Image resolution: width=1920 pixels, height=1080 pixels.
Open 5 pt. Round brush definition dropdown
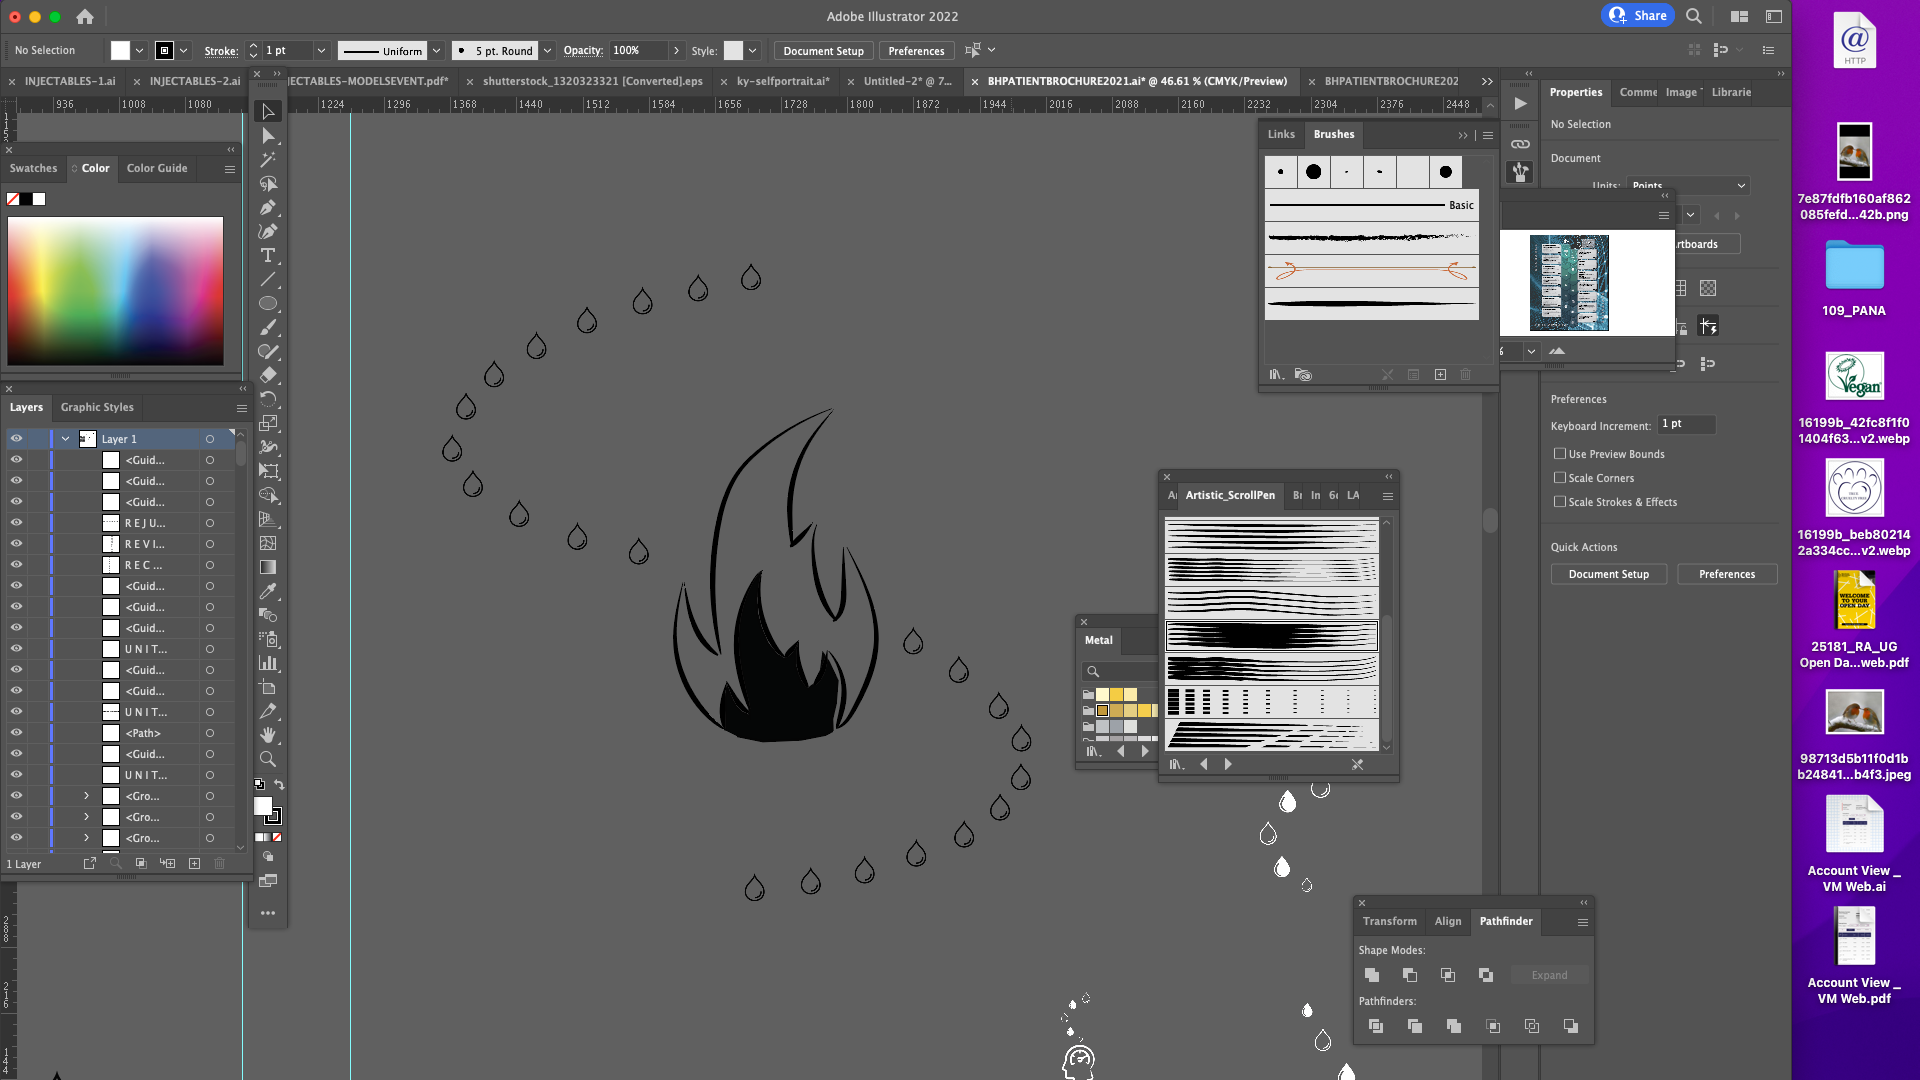click(x=547, y=51)
